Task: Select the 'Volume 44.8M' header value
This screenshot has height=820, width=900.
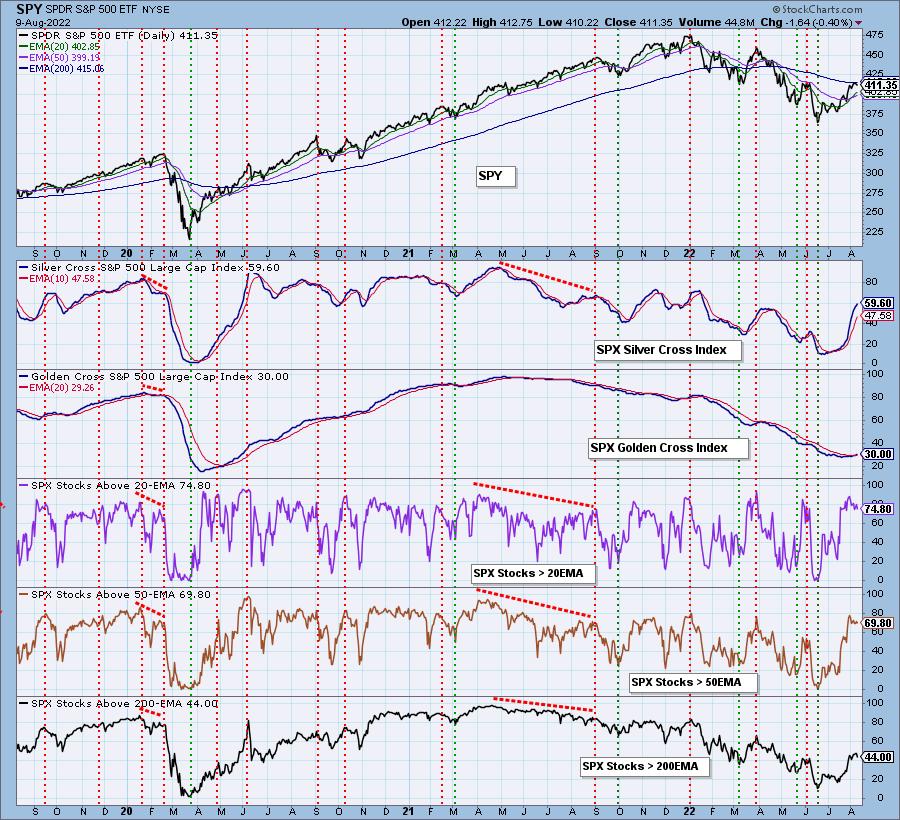Action: [x=716, y=22]
